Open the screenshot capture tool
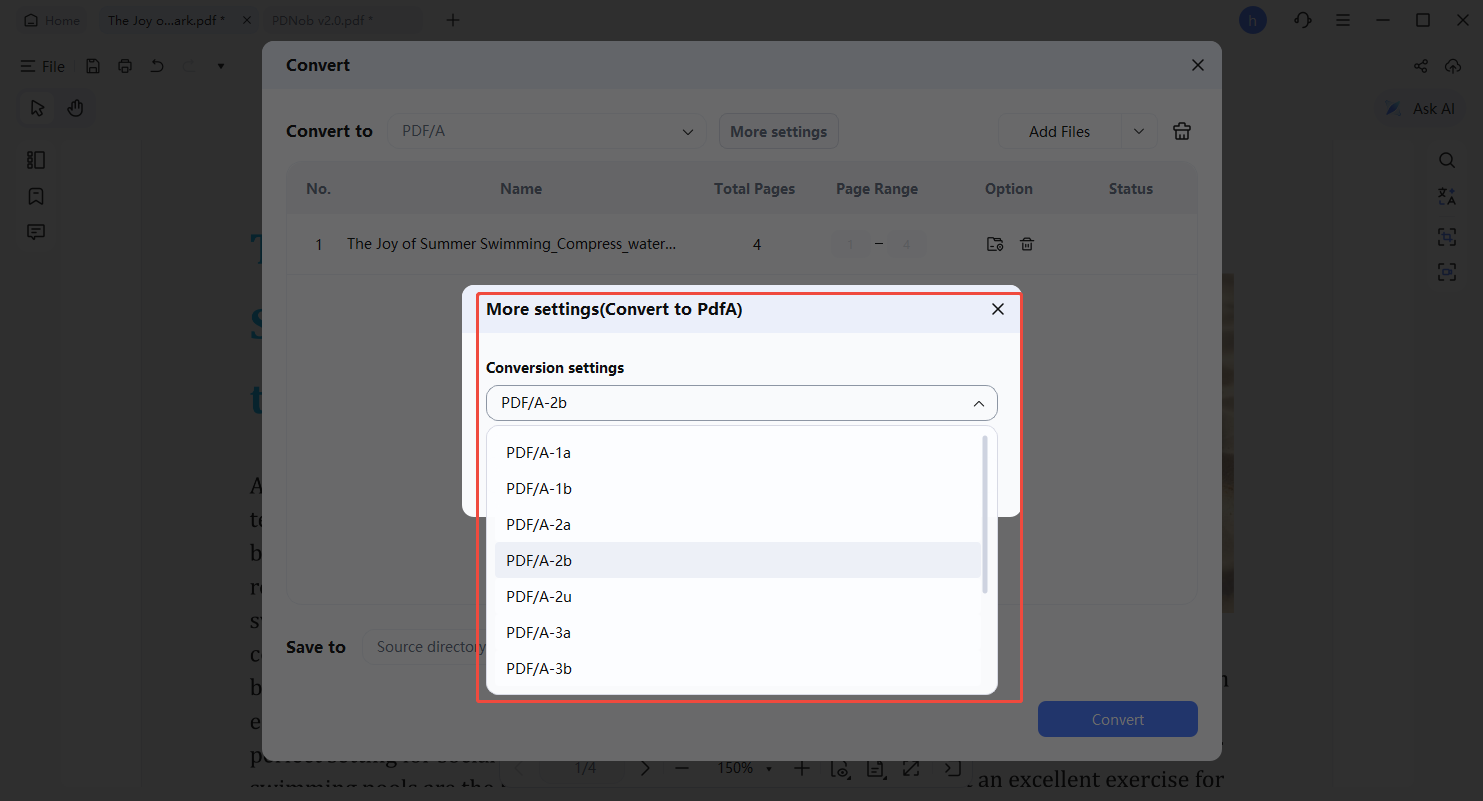 [x=1447, y=237]
